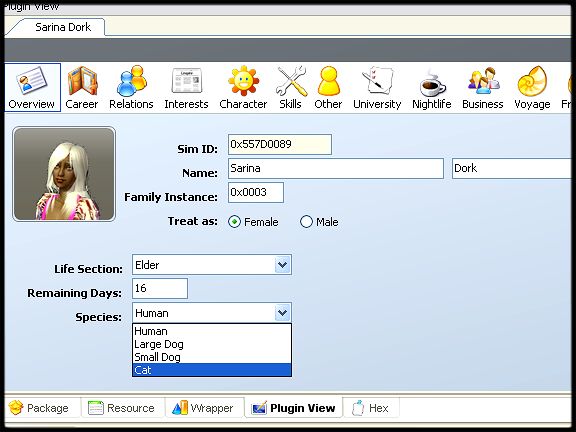
Task: Expand the Life Section dropdown
Action: (x=282, y=265)
